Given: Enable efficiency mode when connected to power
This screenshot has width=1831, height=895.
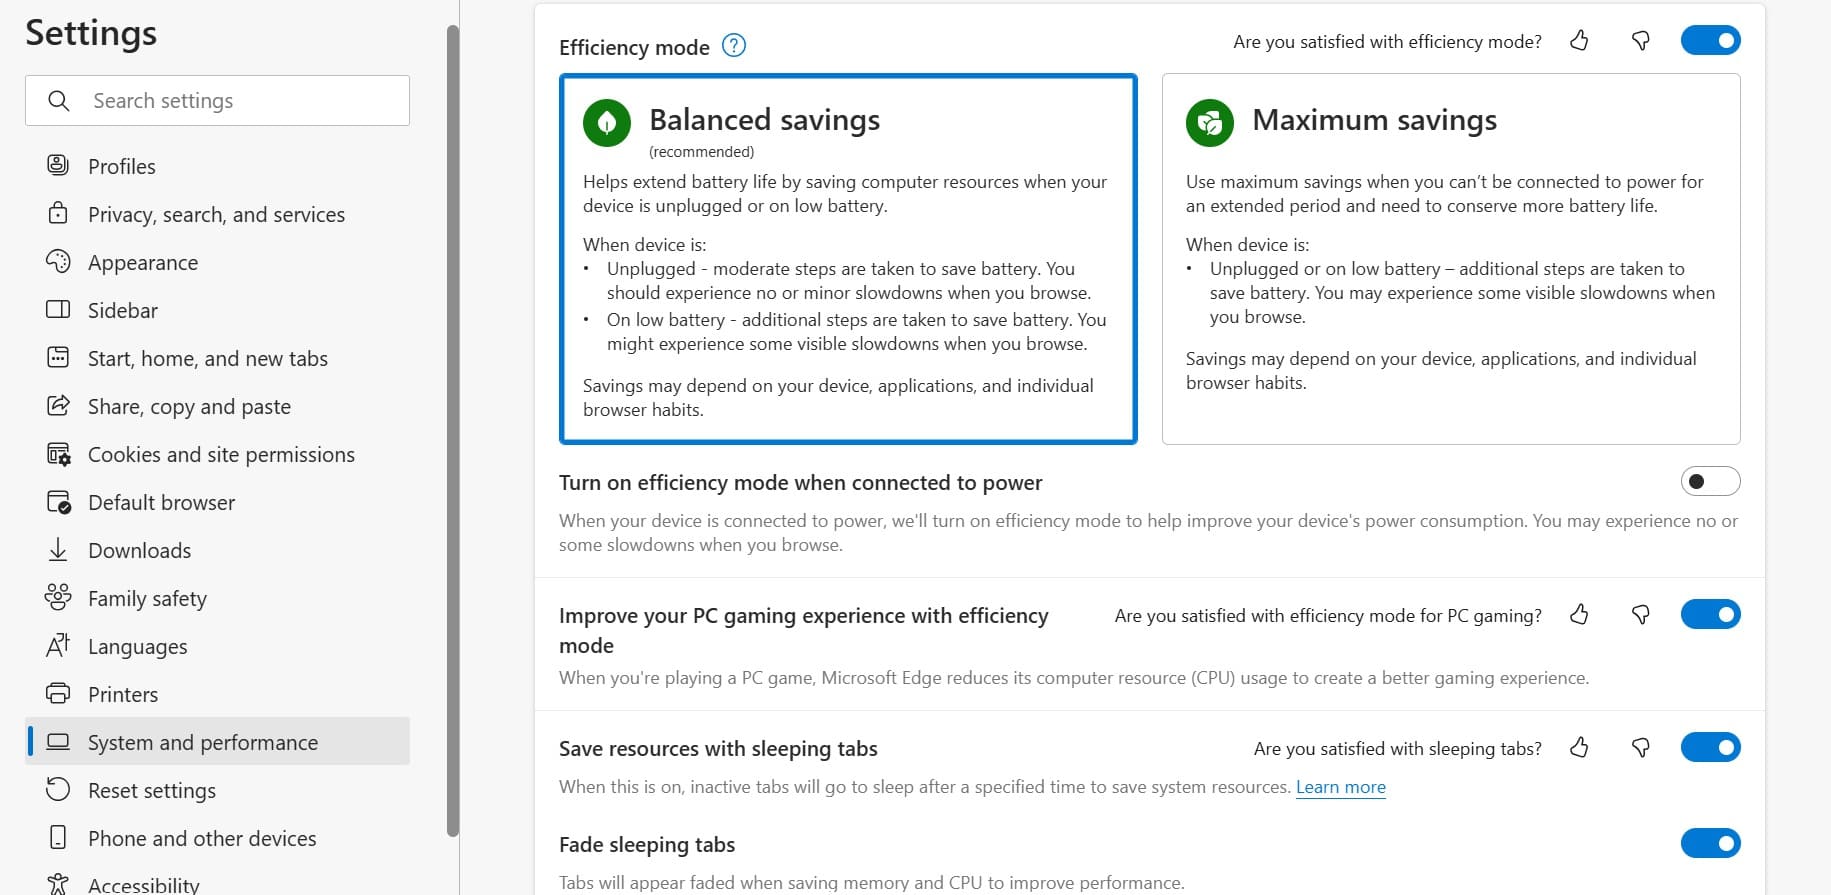Looking at the screenshot, I should [1710, 482].
